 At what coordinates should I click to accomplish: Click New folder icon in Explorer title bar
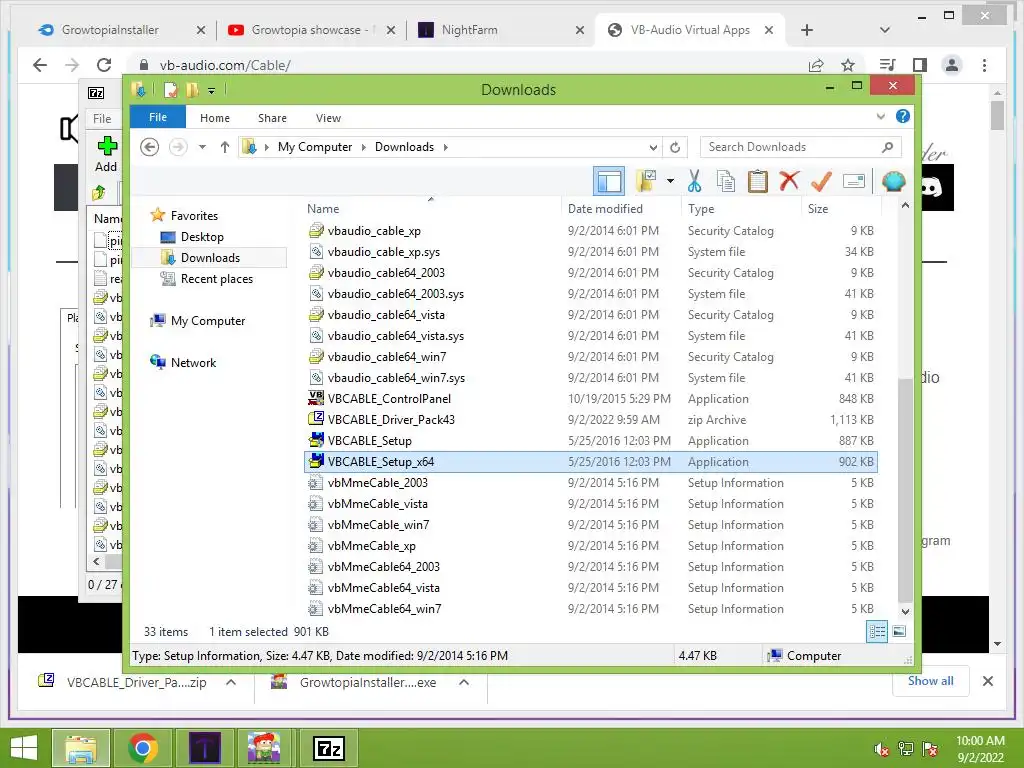tap(192, 89)
